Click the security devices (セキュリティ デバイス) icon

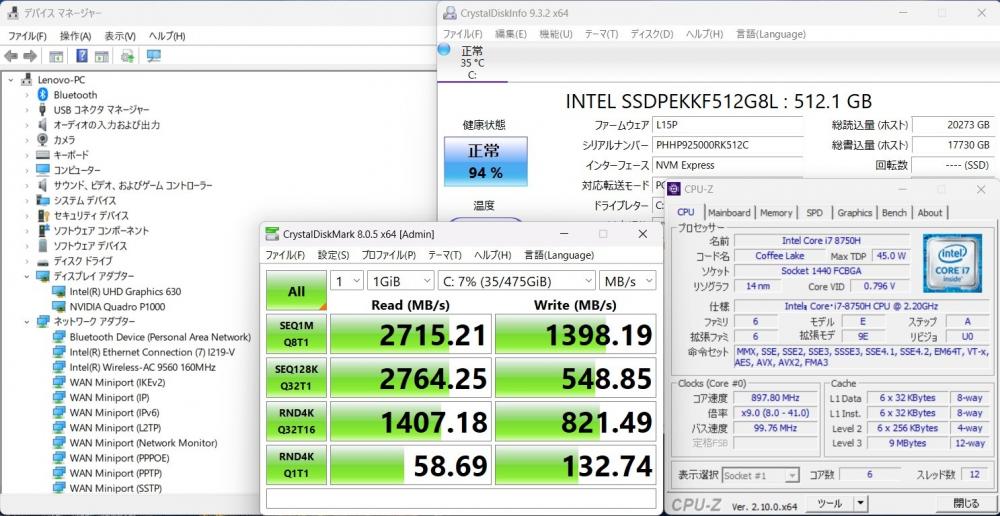coord(43,216)
